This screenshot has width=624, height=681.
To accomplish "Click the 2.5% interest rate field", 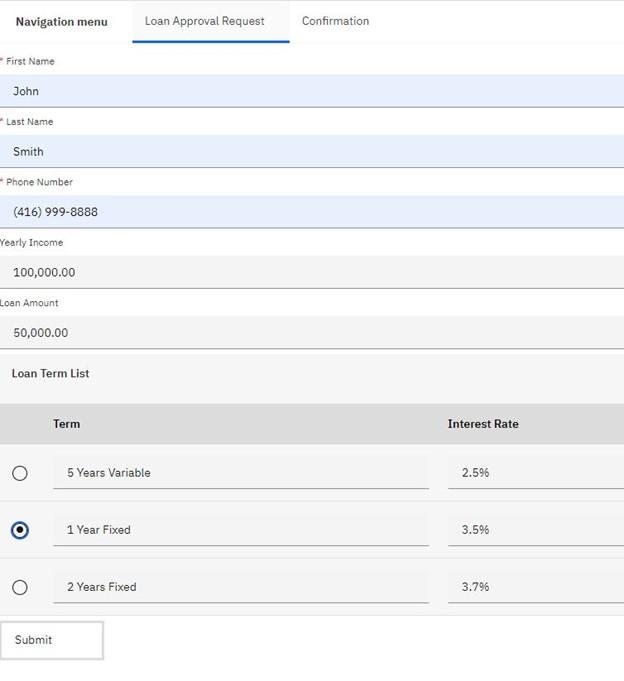I will (x=535, y=473).
